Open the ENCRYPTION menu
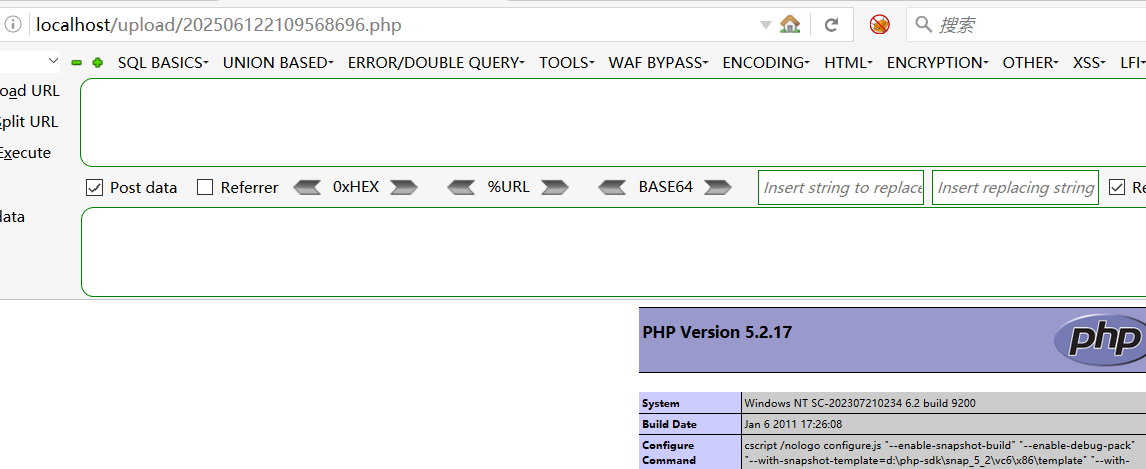The height and width of the screenshot is (469, 1146). tap(937, 63)
